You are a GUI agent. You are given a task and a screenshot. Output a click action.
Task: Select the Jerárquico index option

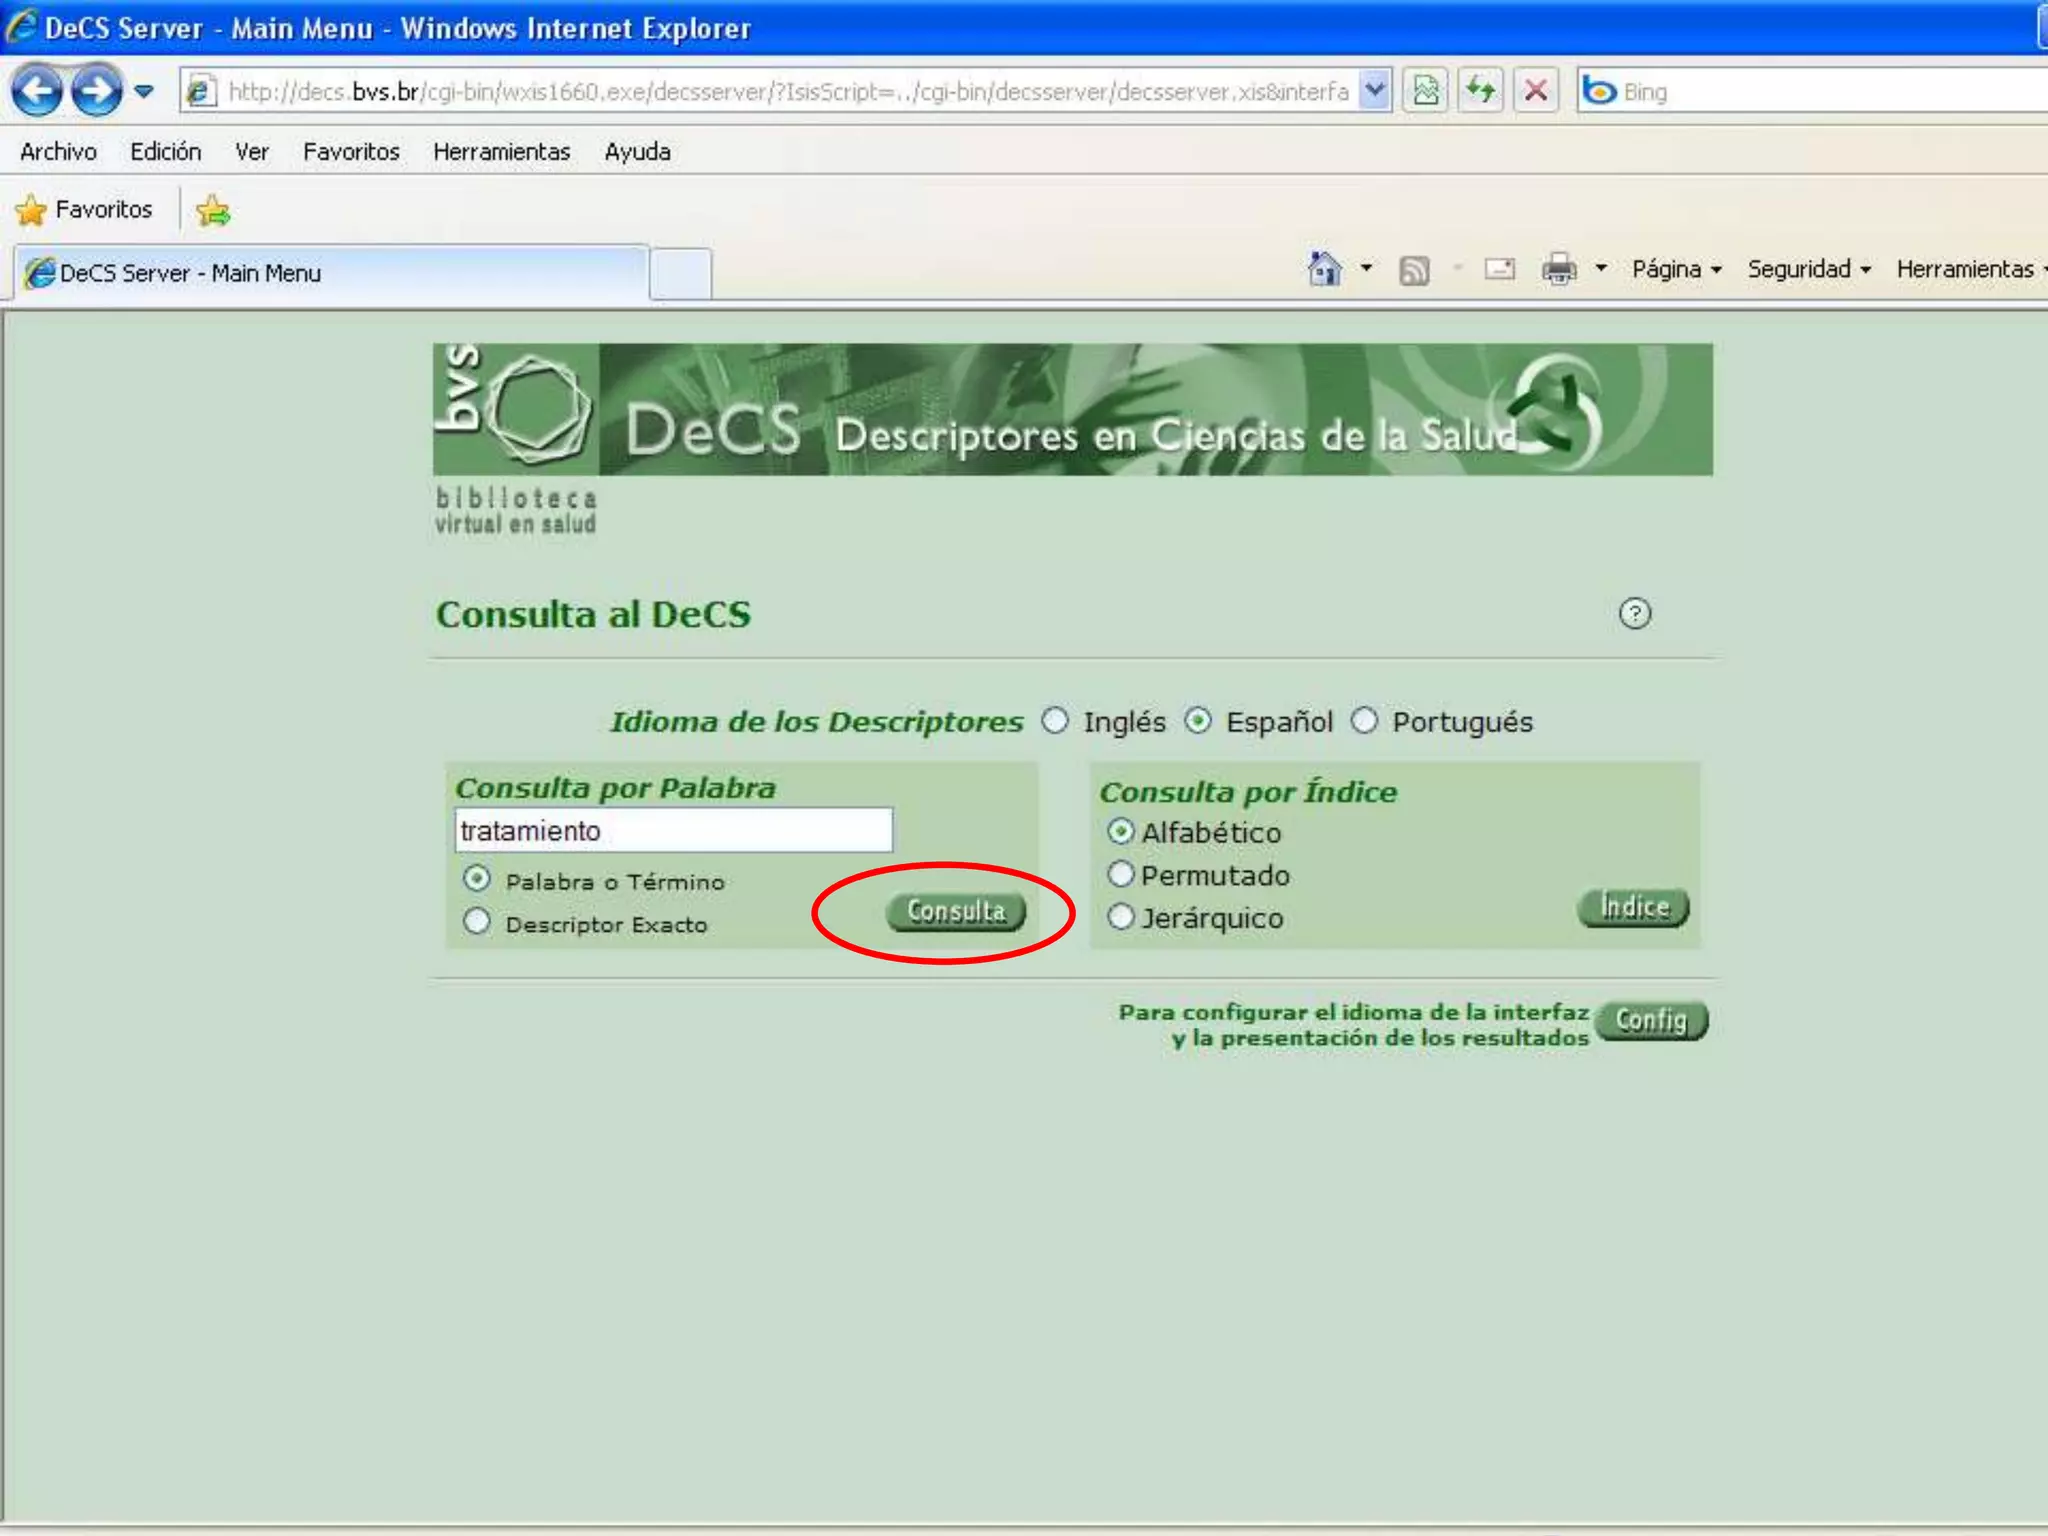[x=1121, y=916]
